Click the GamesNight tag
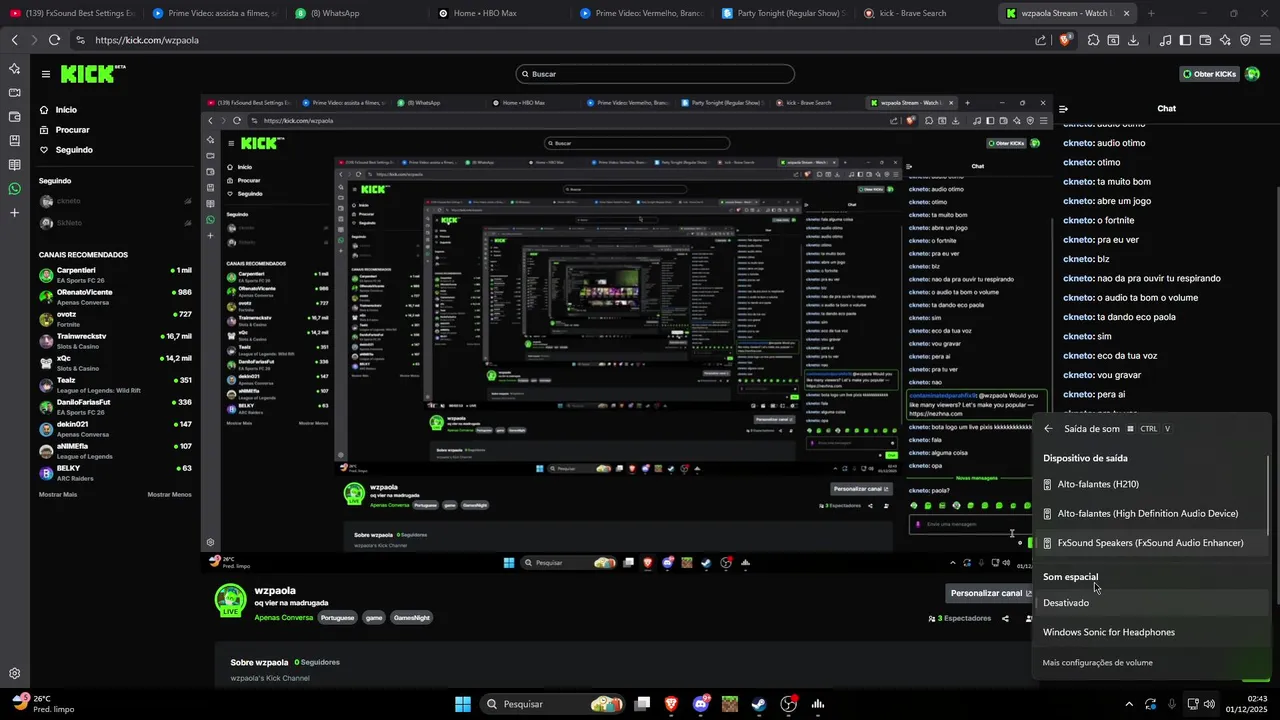The image size is (1280, 720). [x=411, y=618]
